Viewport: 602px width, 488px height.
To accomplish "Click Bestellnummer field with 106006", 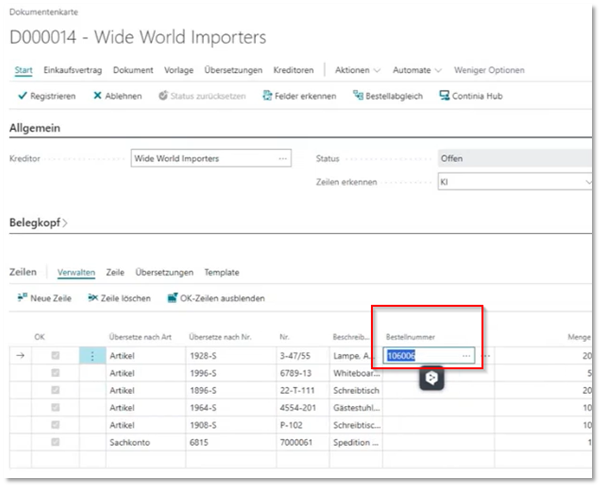I will coord(428,356).
